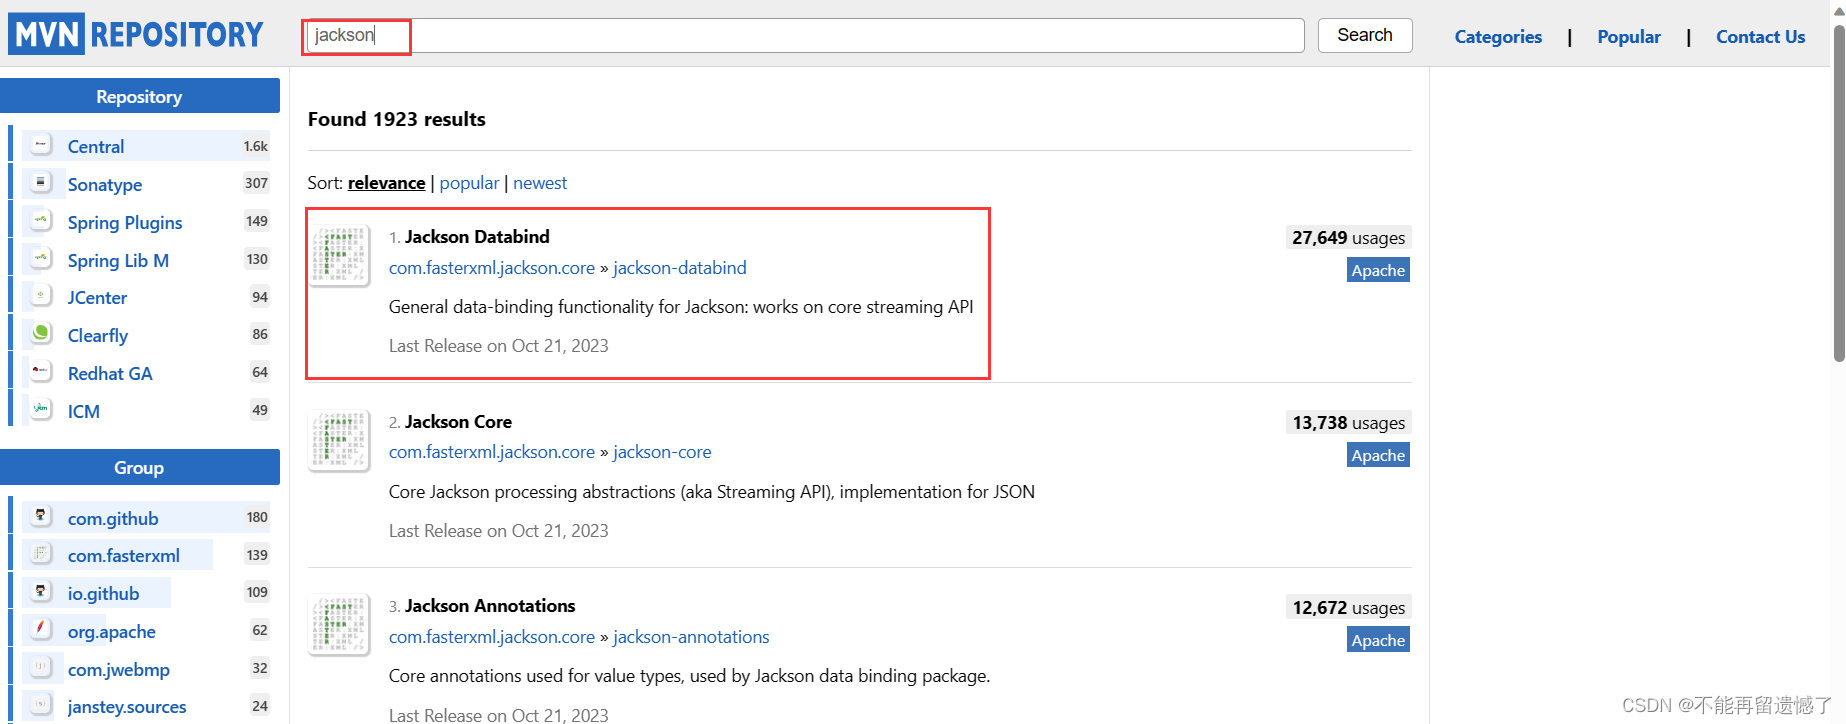The width and height of the screenshot is (1846, 724).
Task: Click the Apache license badge for Jackson Core
Action: point(1378,455)
